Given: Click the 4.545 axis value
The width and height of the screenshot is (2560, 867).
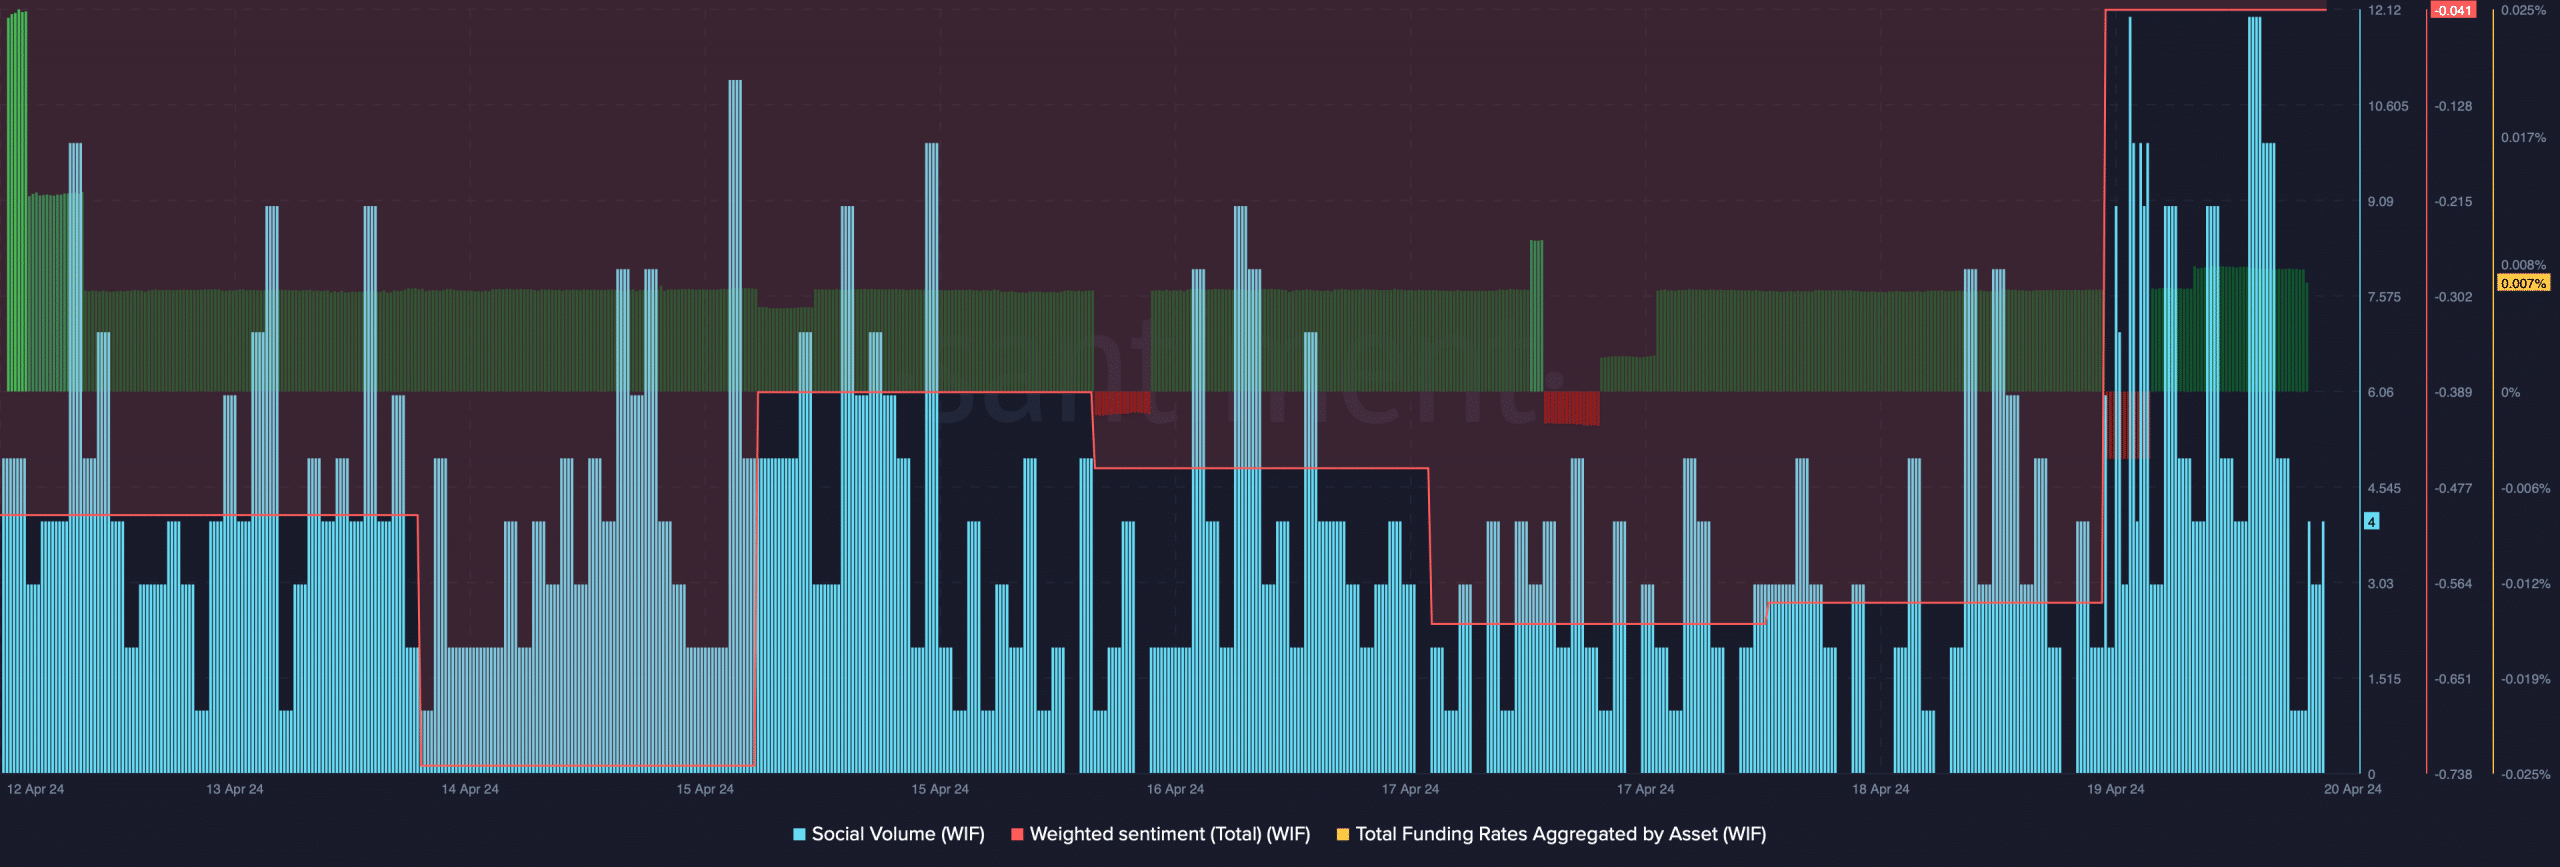Looking at the screenshot, I should pos(2384,488).
